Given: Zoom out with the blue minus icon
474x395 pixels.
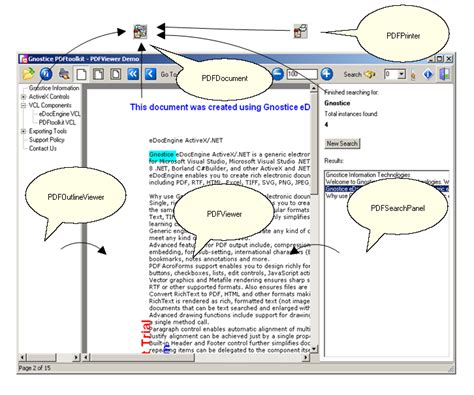Looking at the screenshot, I should (278, 74).
